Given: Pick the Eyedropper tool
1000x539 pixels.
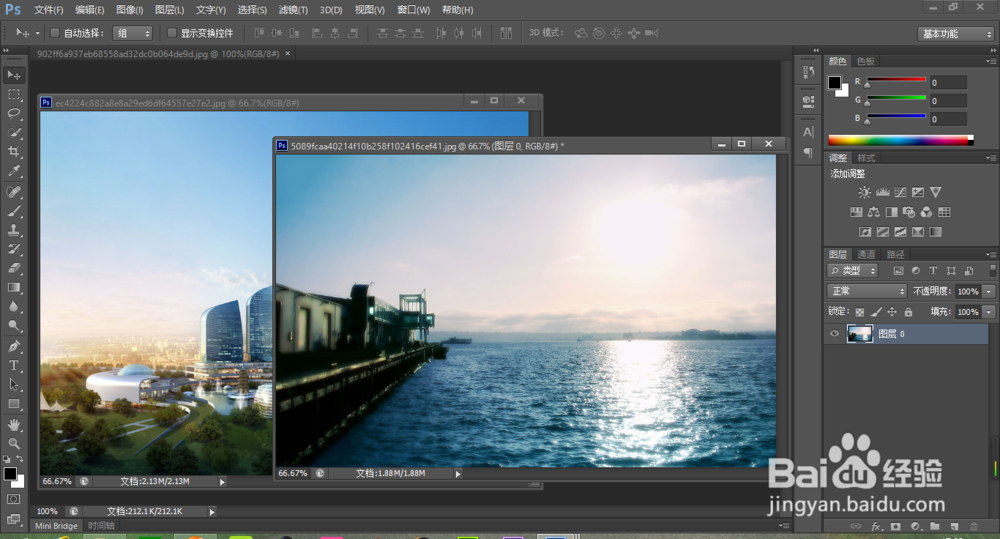Looking at the screenshot, I should [x=14, y=171].
